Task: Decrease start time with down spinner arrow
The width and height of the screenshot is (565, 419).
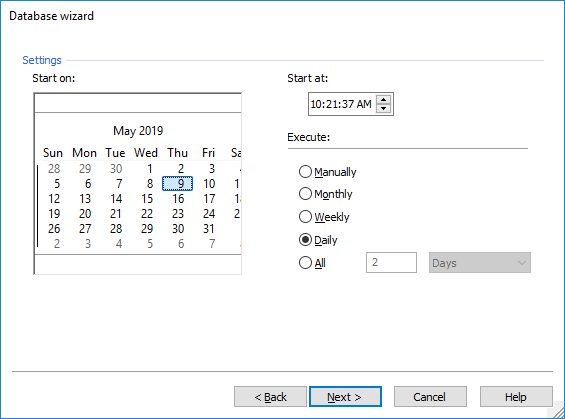Action: point(383,108)
